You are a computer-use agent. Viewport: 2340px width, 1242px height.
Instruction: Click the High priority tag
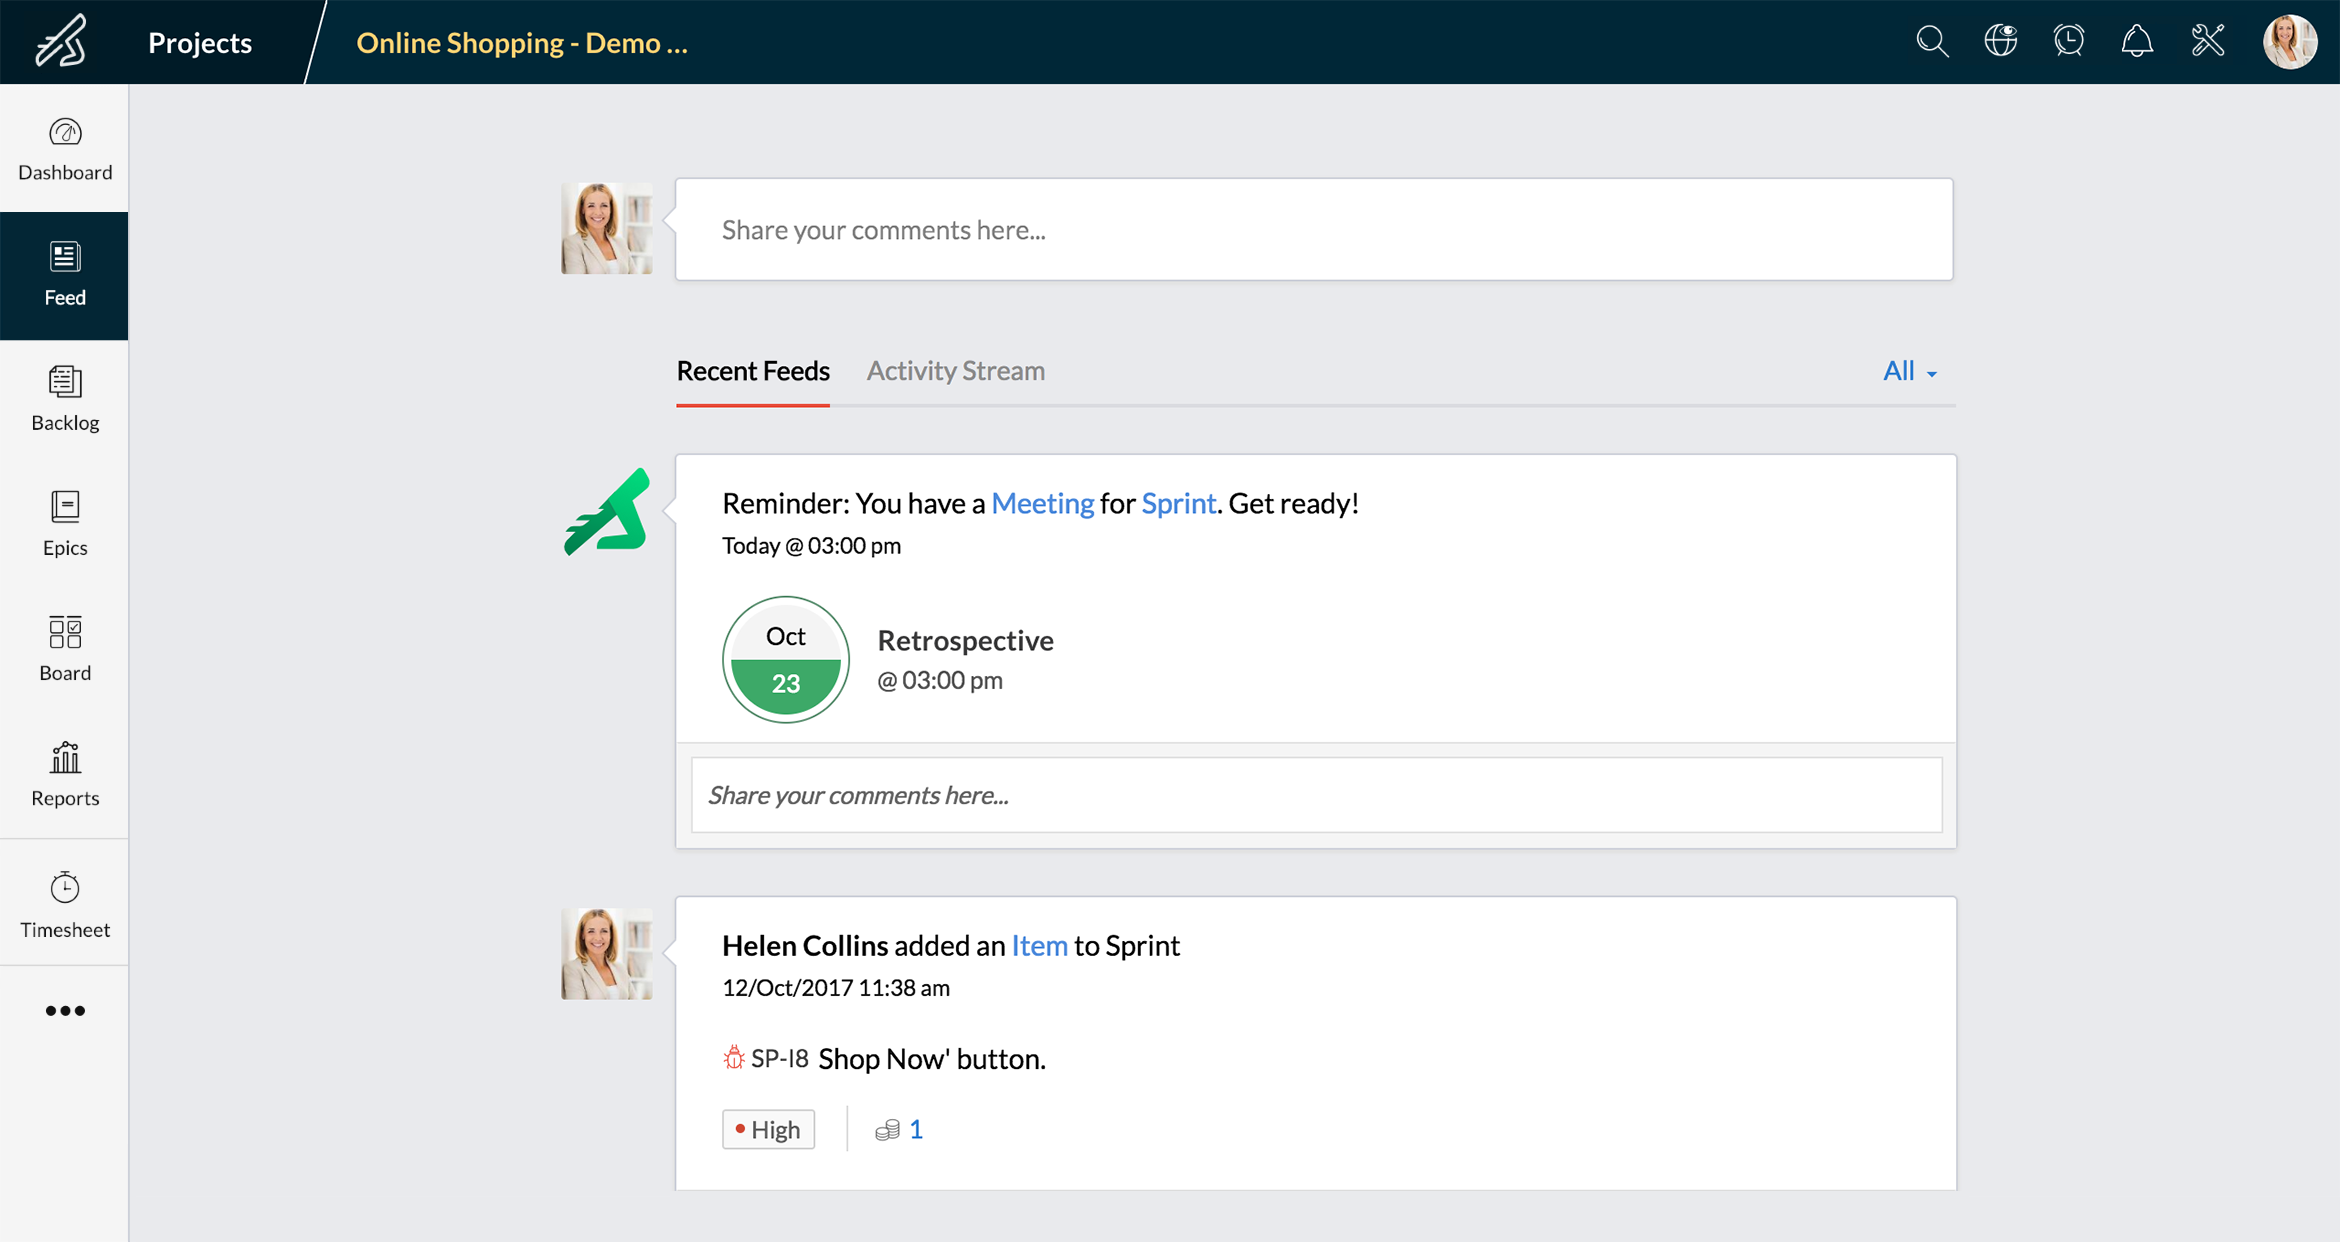(x=768, y=1129)
